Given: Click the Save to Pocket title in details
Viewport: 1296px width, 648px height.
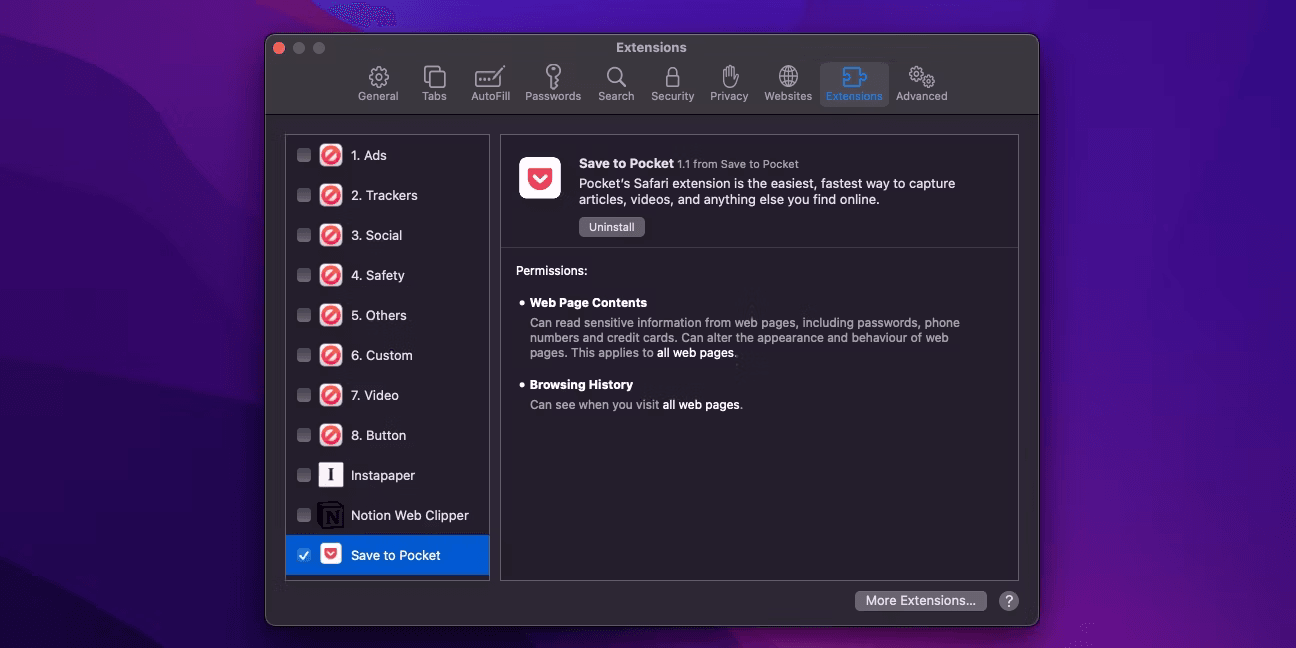Looking at the screenshot, I should tap(626, 163).
